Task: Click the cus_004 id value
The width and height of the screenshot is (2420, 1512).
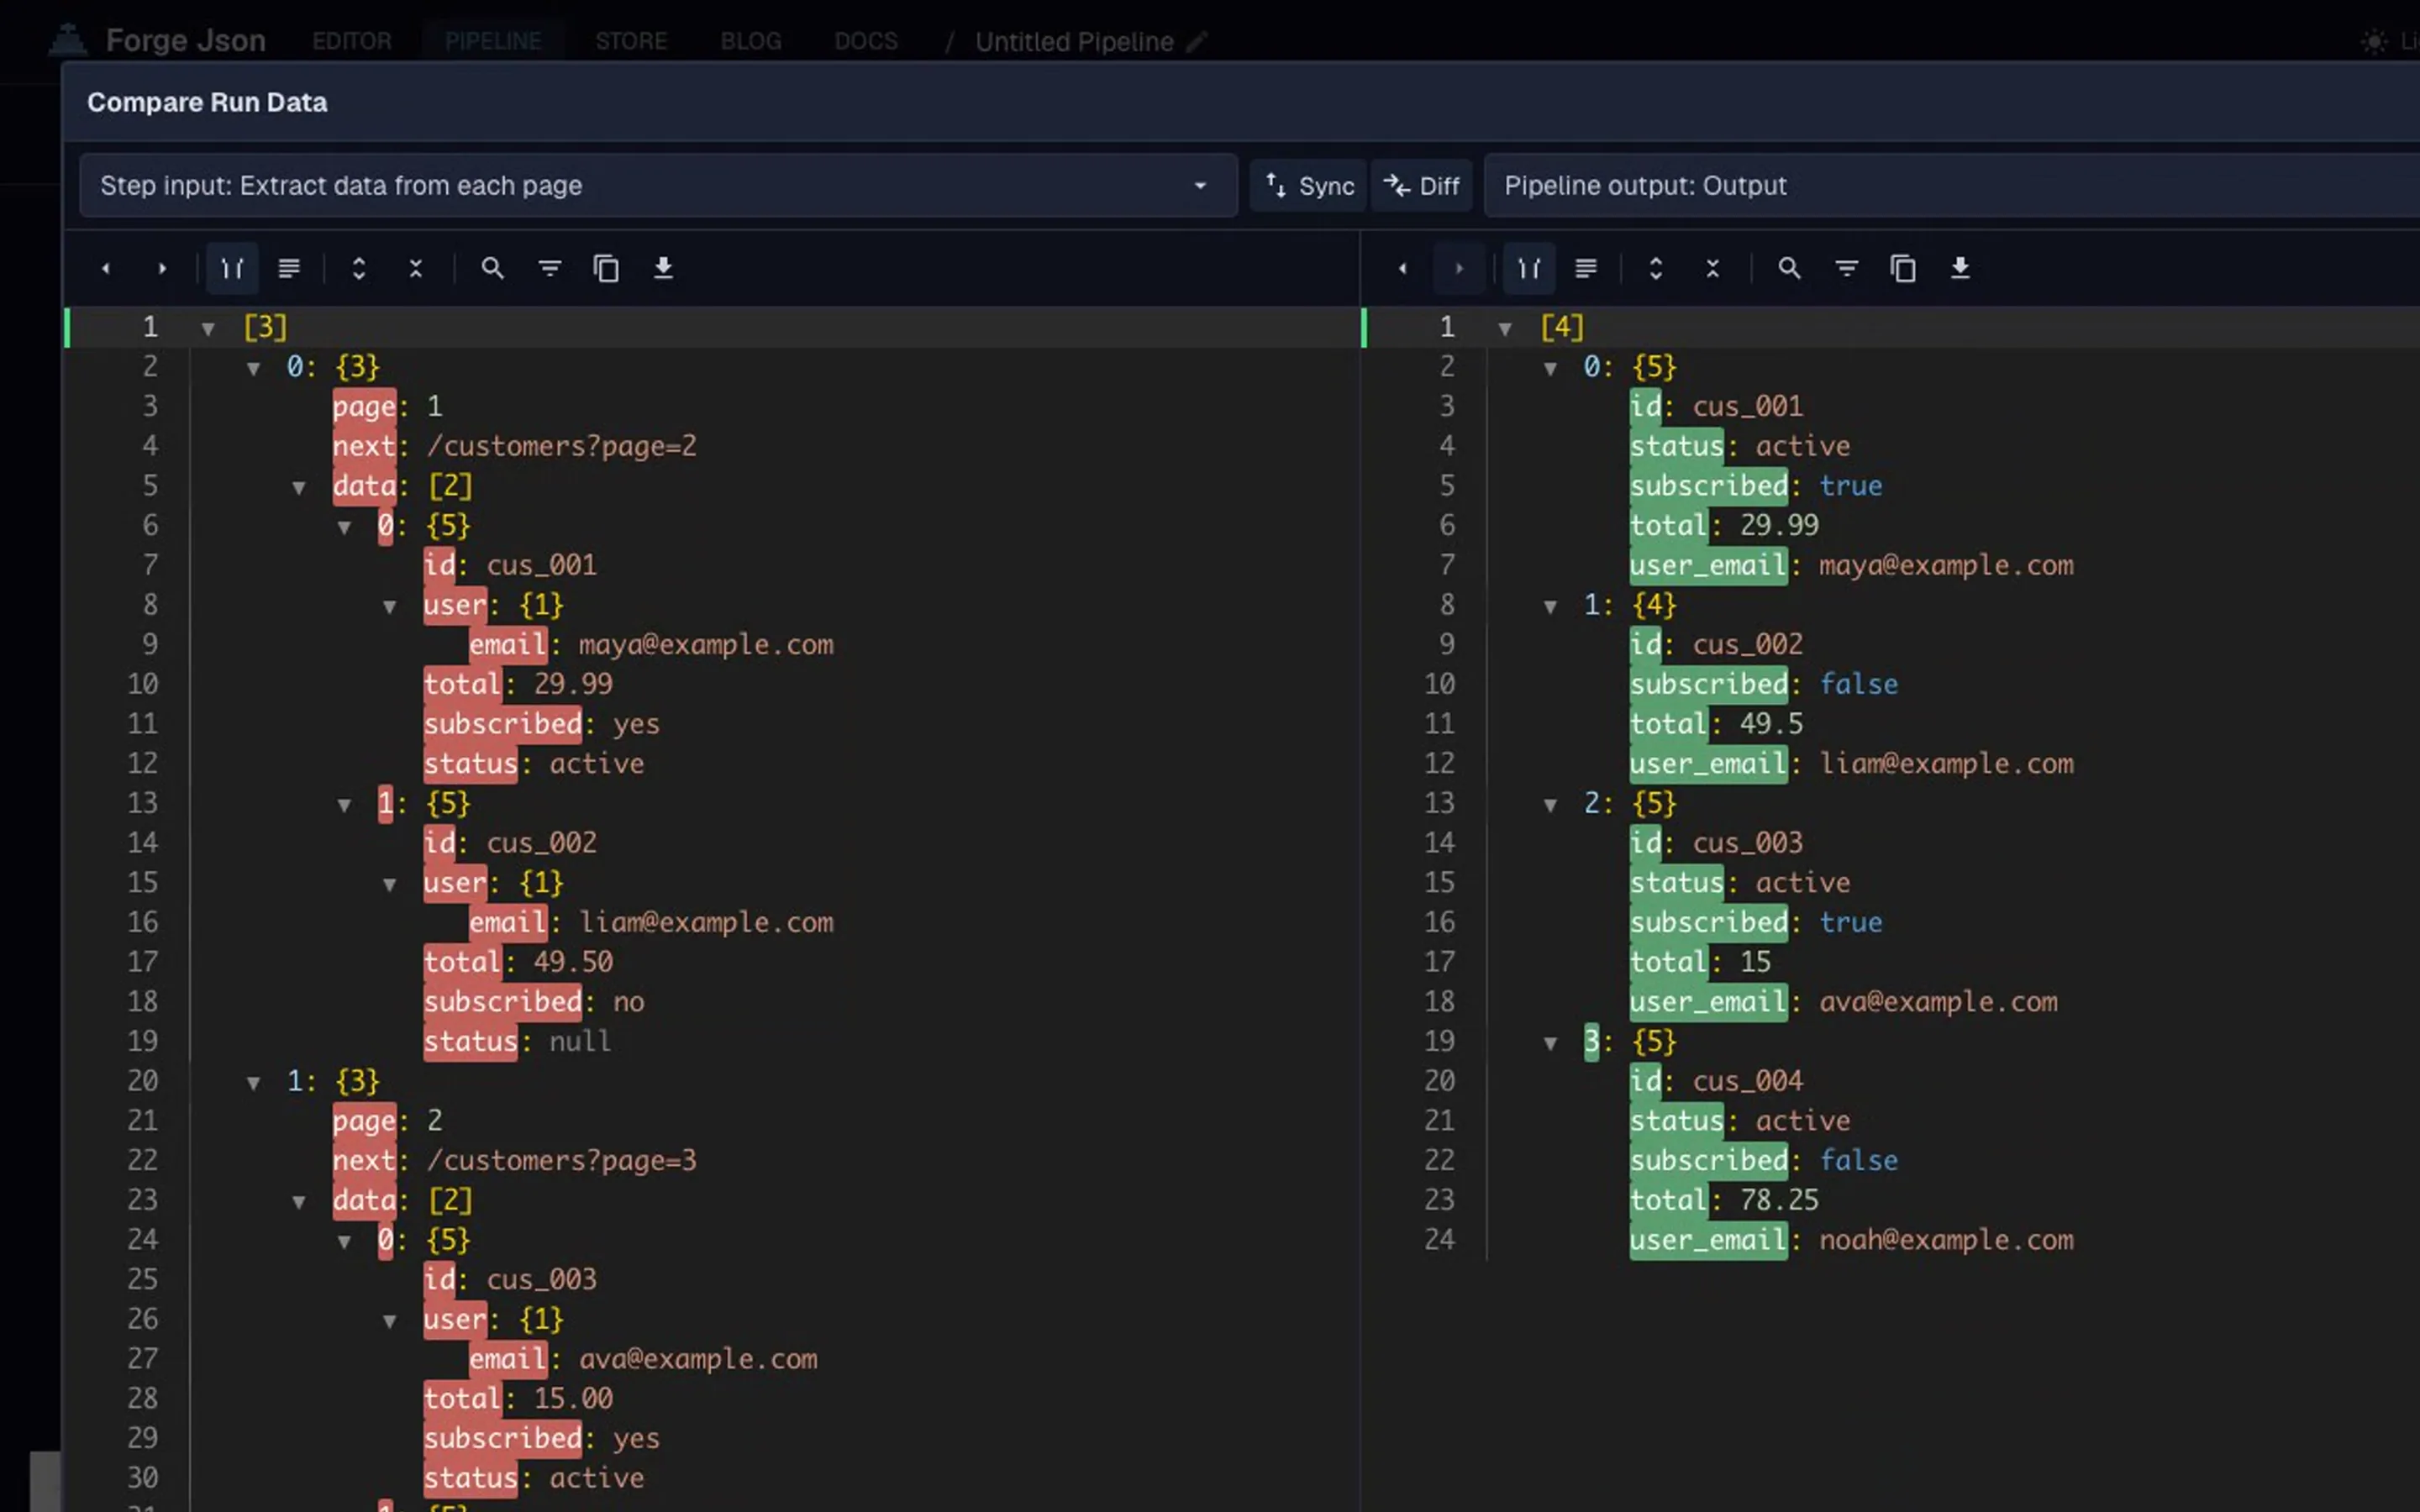Action: pyautogui.click(x=1748, y=1081)
